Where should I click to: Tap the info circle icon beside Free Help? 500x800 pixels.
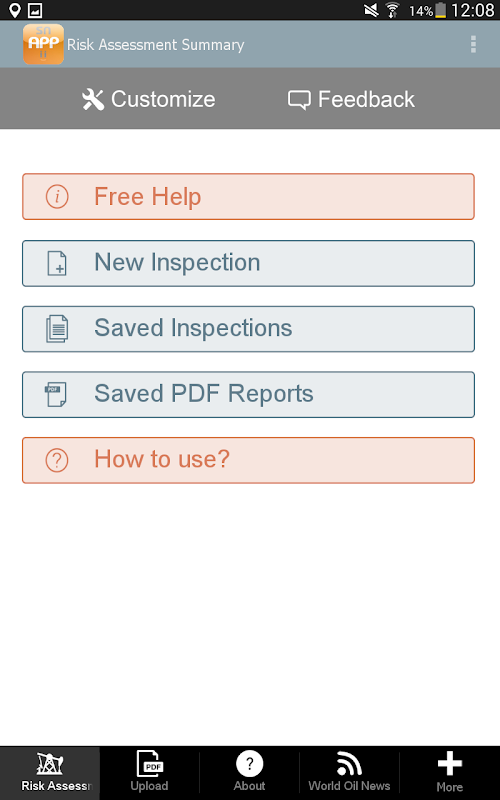[x=57, y=196]
